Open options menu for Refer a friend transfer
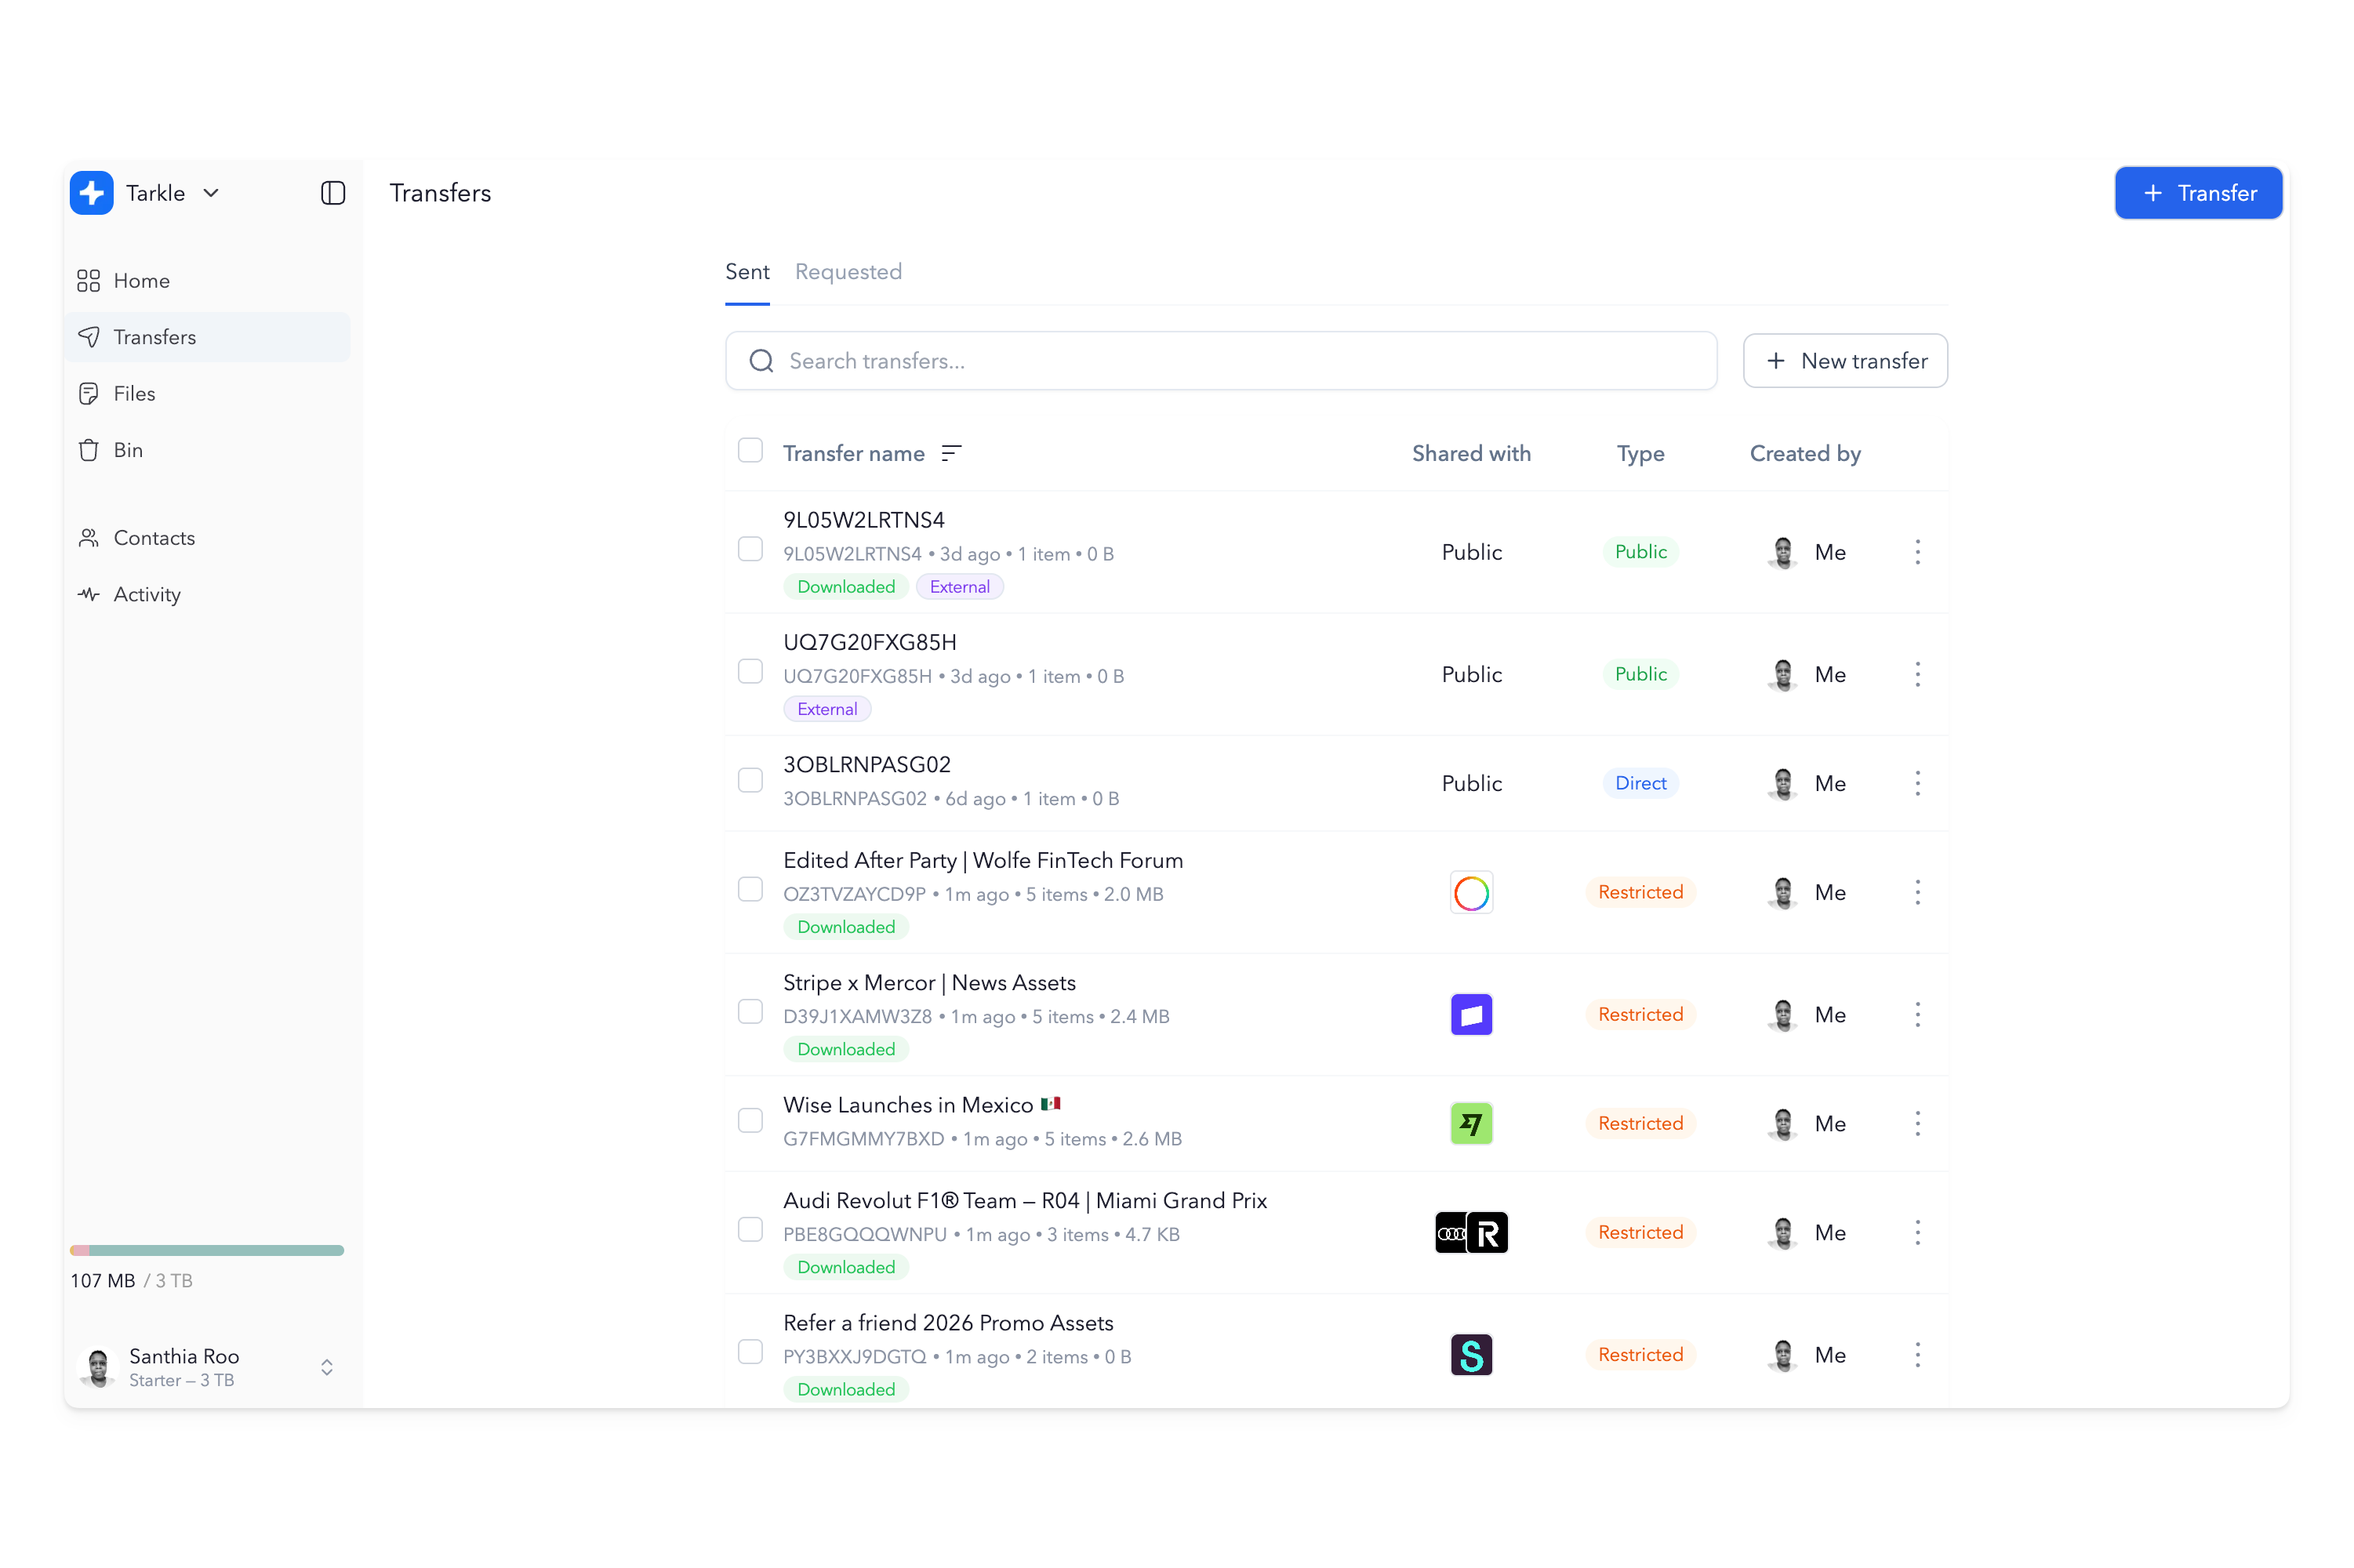2354x1568 pixels. coord(1917,1354)
